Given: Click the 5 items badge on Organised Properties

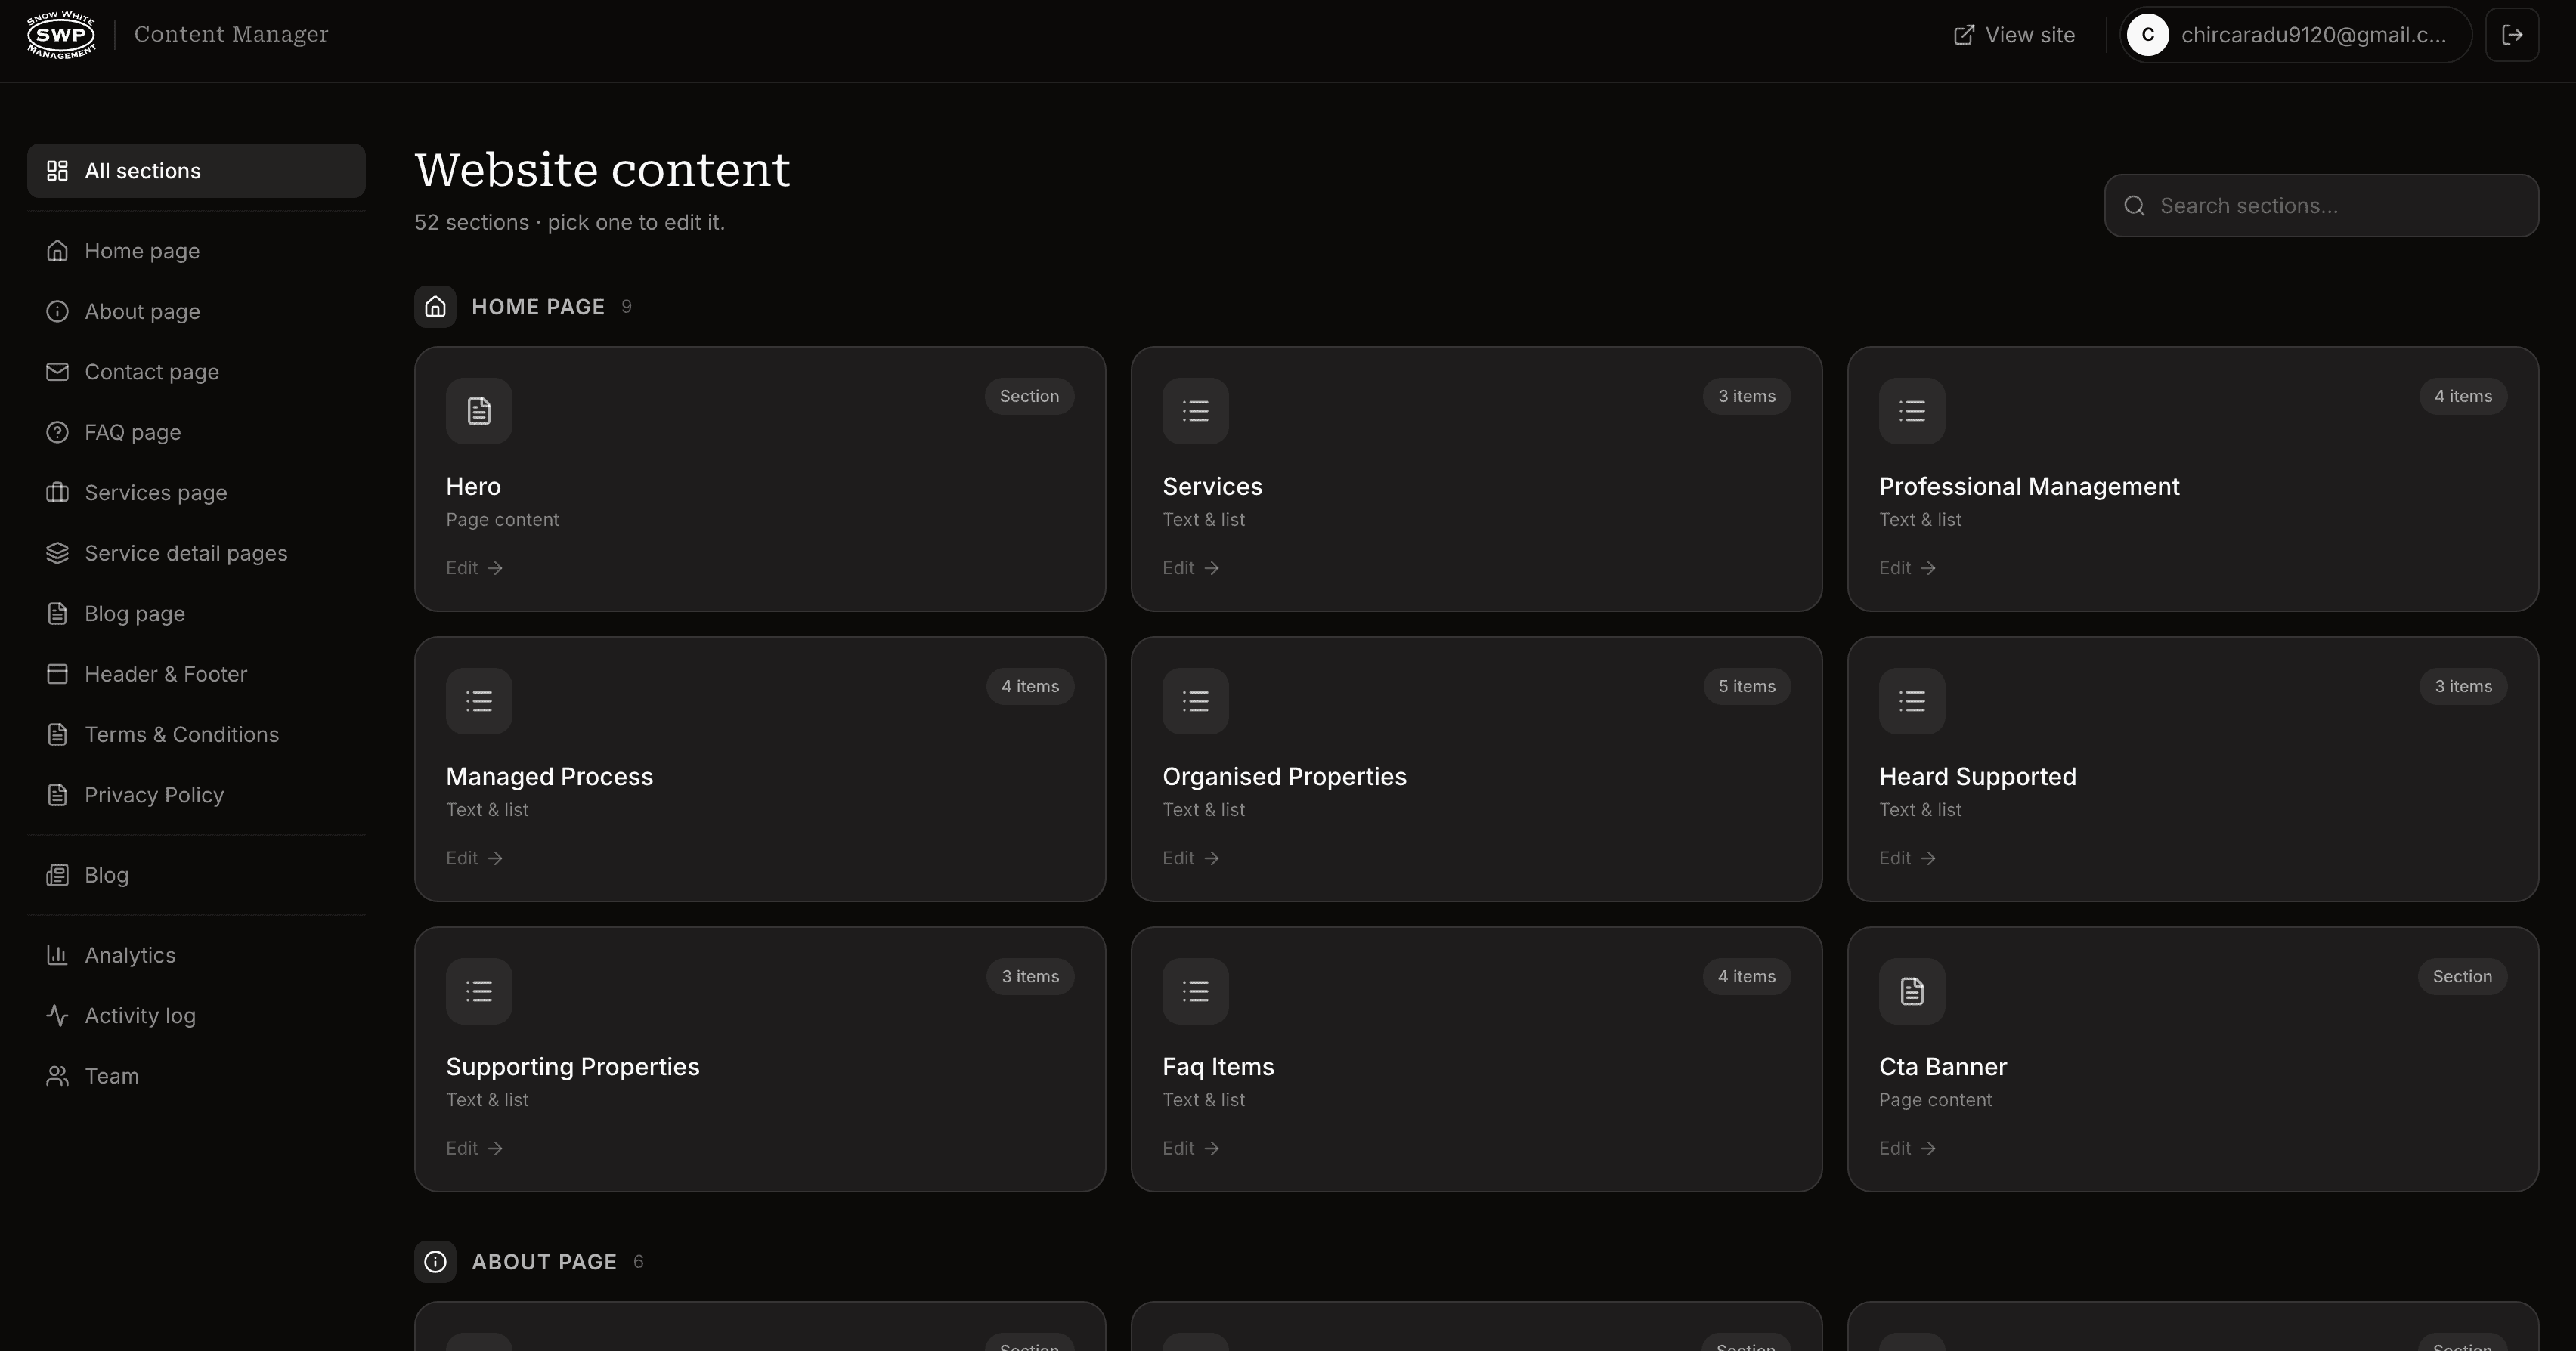Looking at the screenshot, I should [1747, 687].
